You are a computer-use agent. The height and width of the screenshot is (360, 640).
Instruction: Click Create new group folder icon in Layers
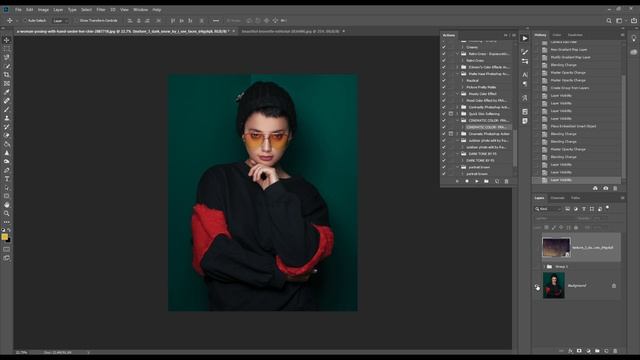(x=597, y=351)
